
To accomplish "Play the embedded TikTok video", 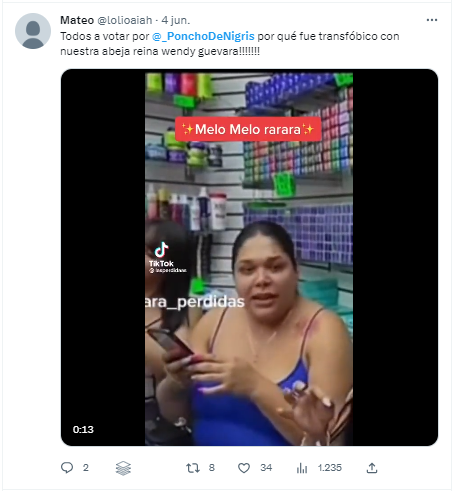I will point(249,257).
